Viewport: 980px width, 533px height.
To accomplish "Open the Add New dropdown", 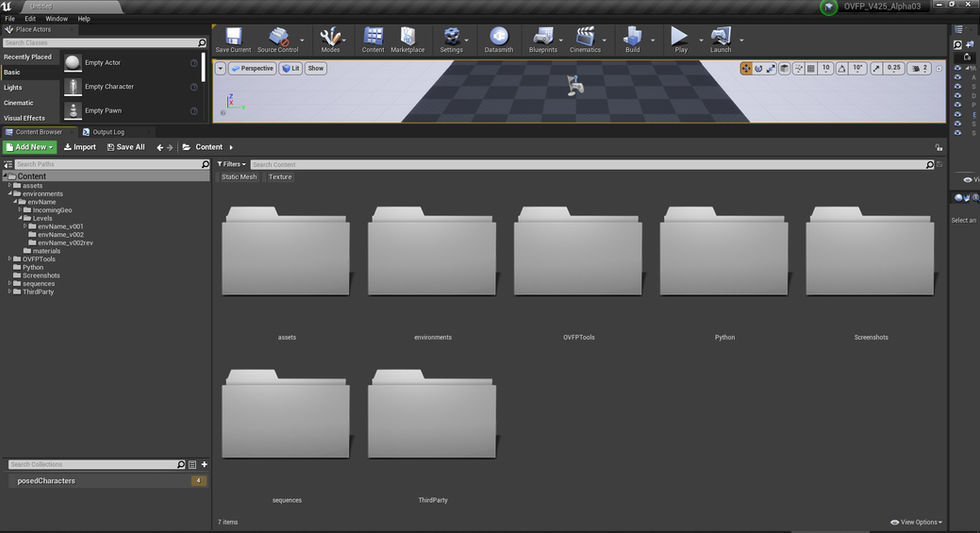I will point(29,147).
